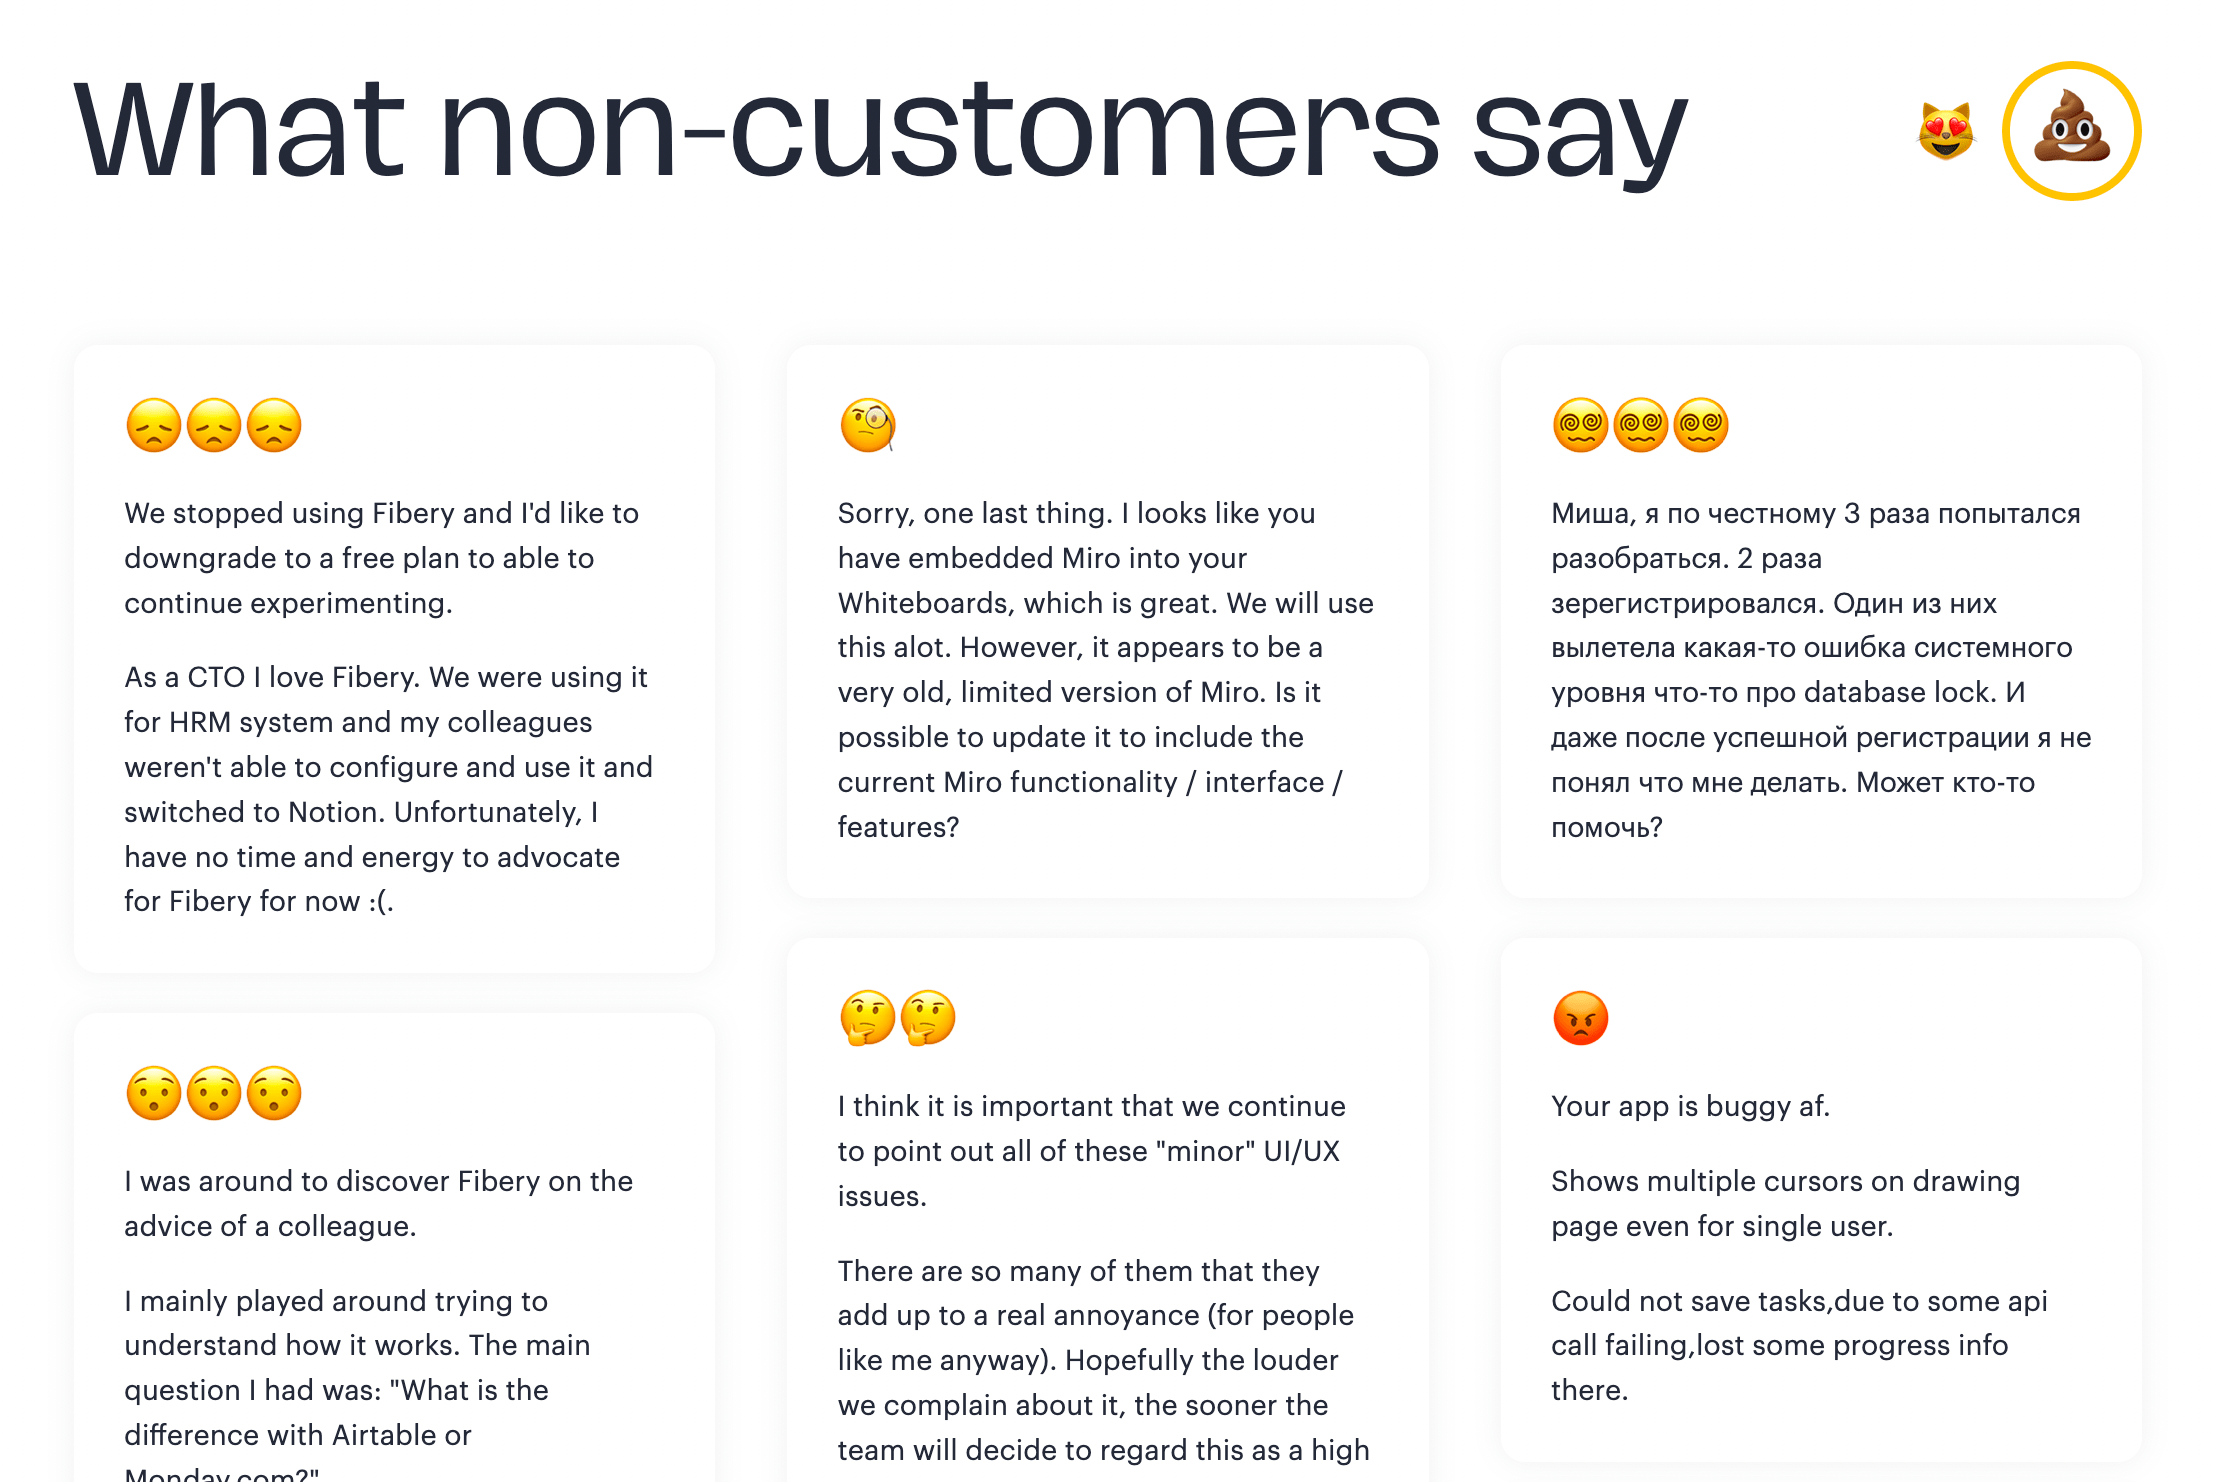Click the "advice of a colleague" paragraph

tap(378, 1203)
